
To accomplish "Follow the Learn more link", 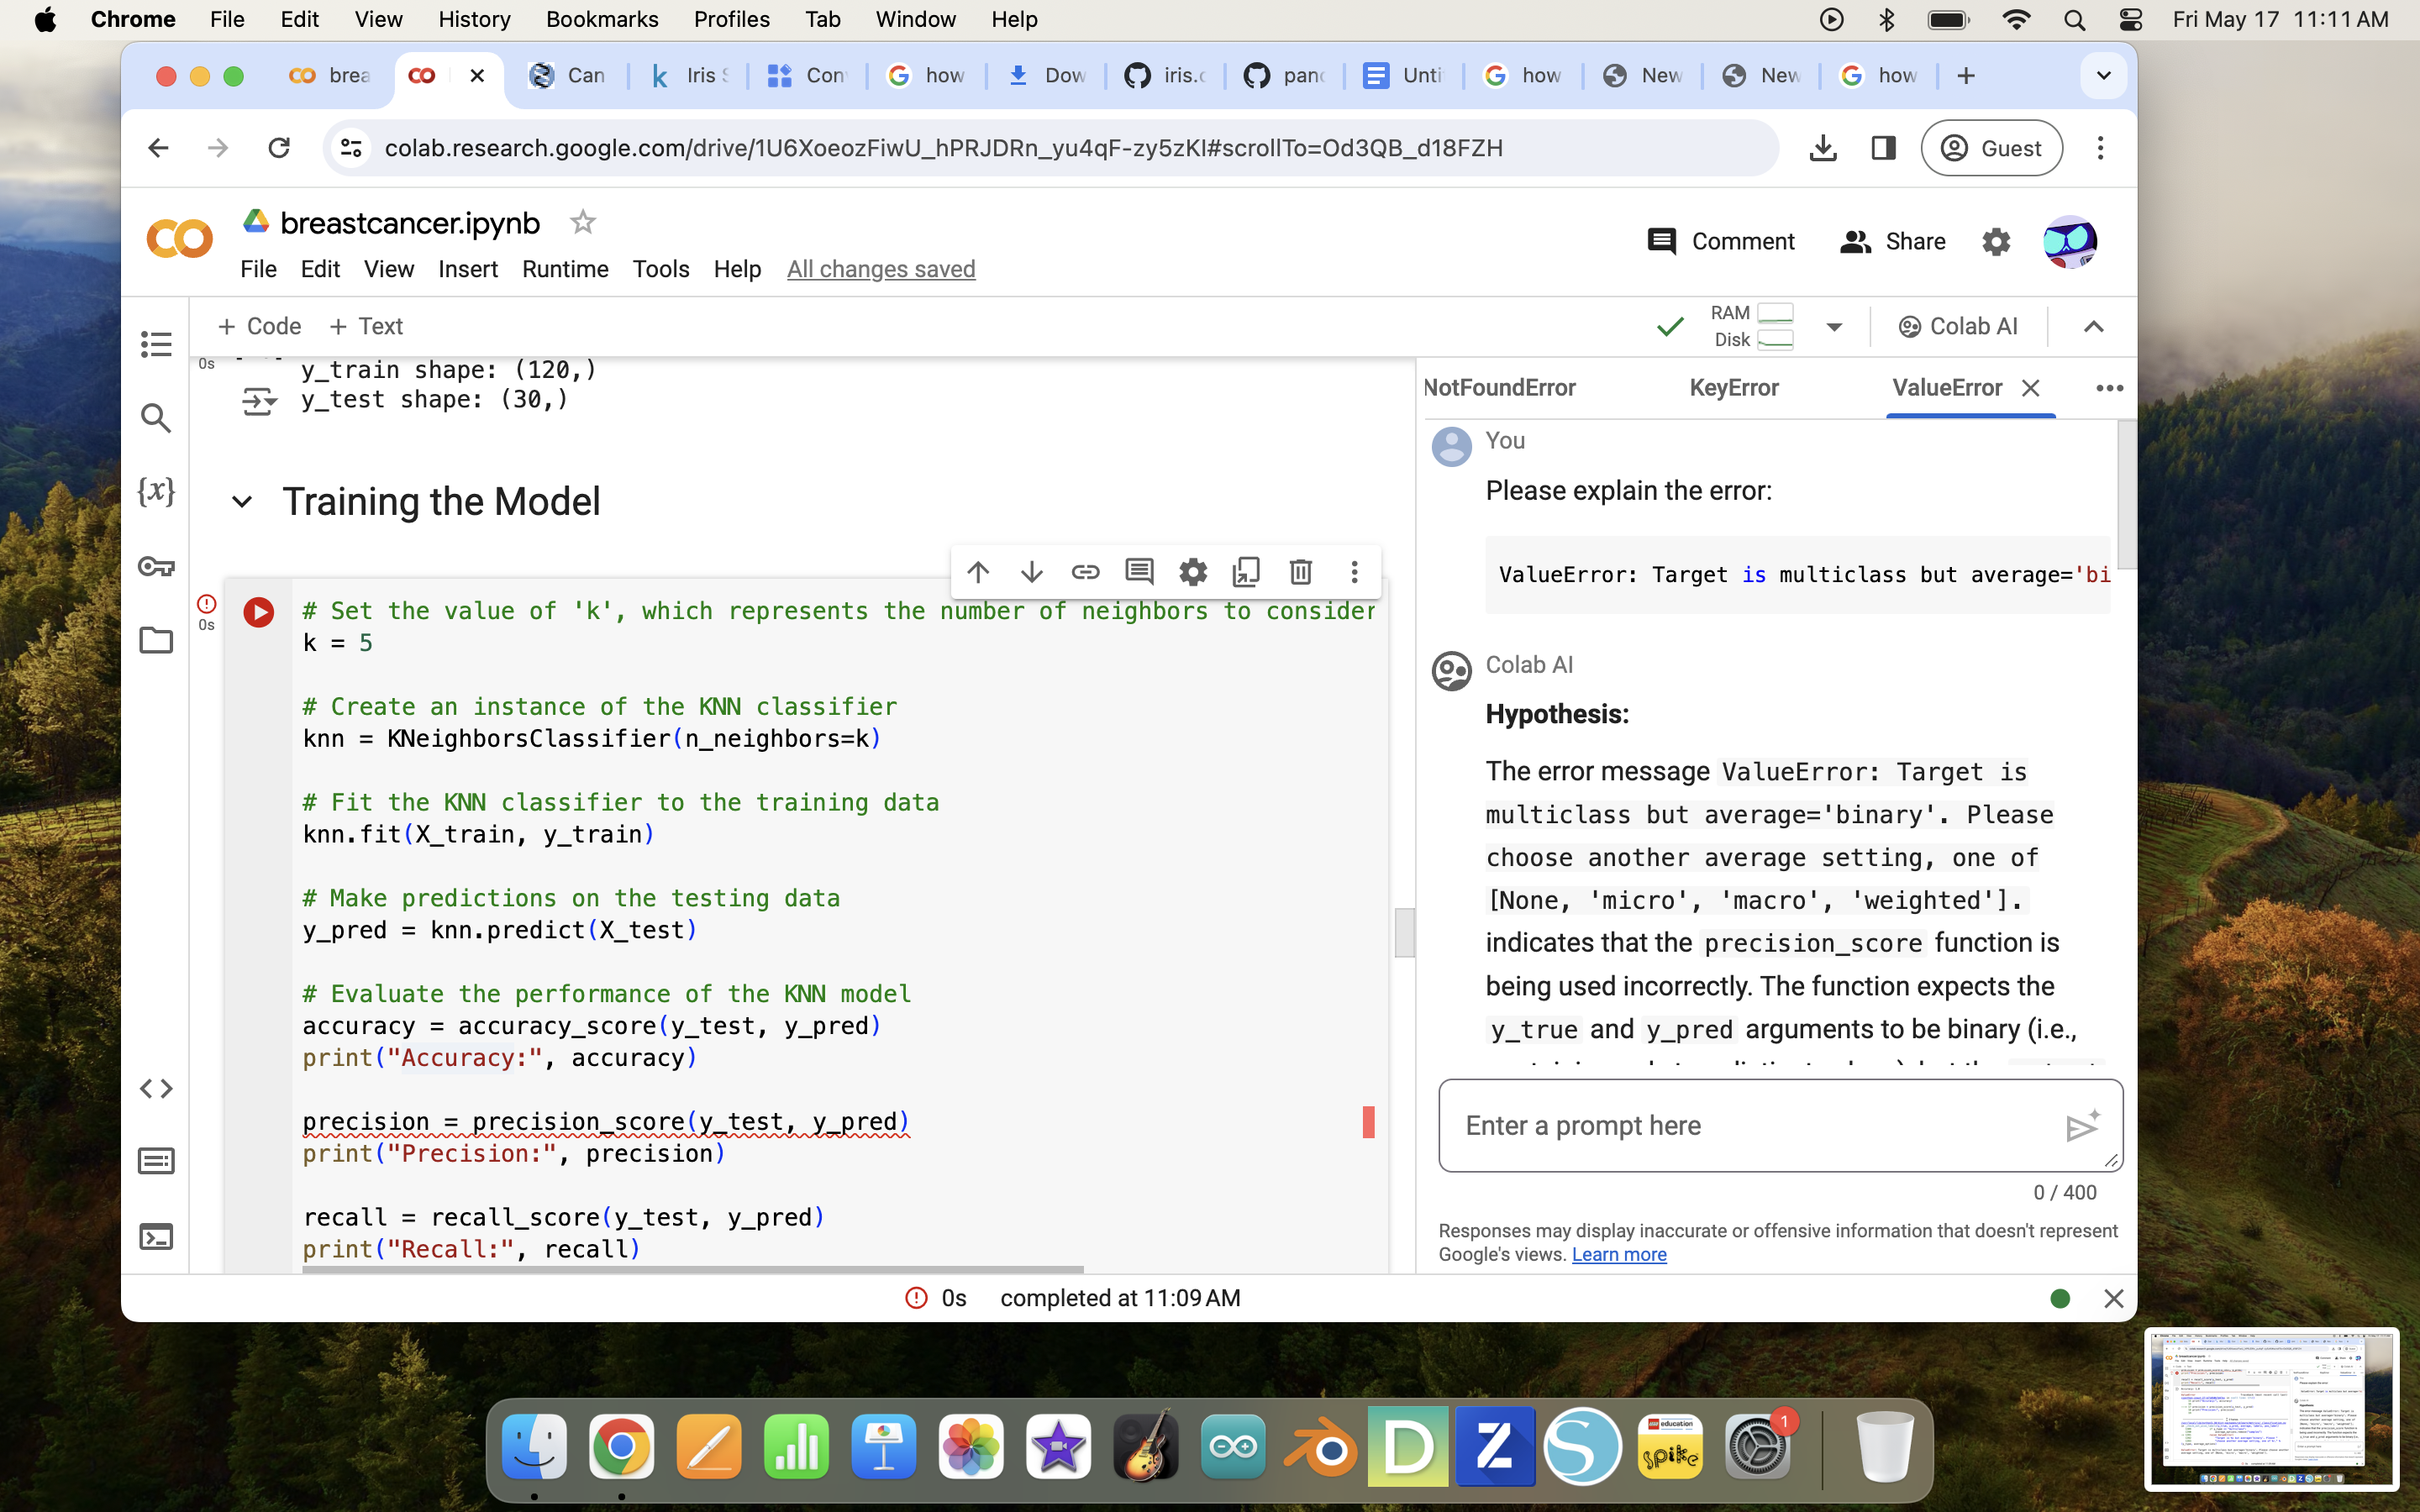I will click(1619, 1254).
